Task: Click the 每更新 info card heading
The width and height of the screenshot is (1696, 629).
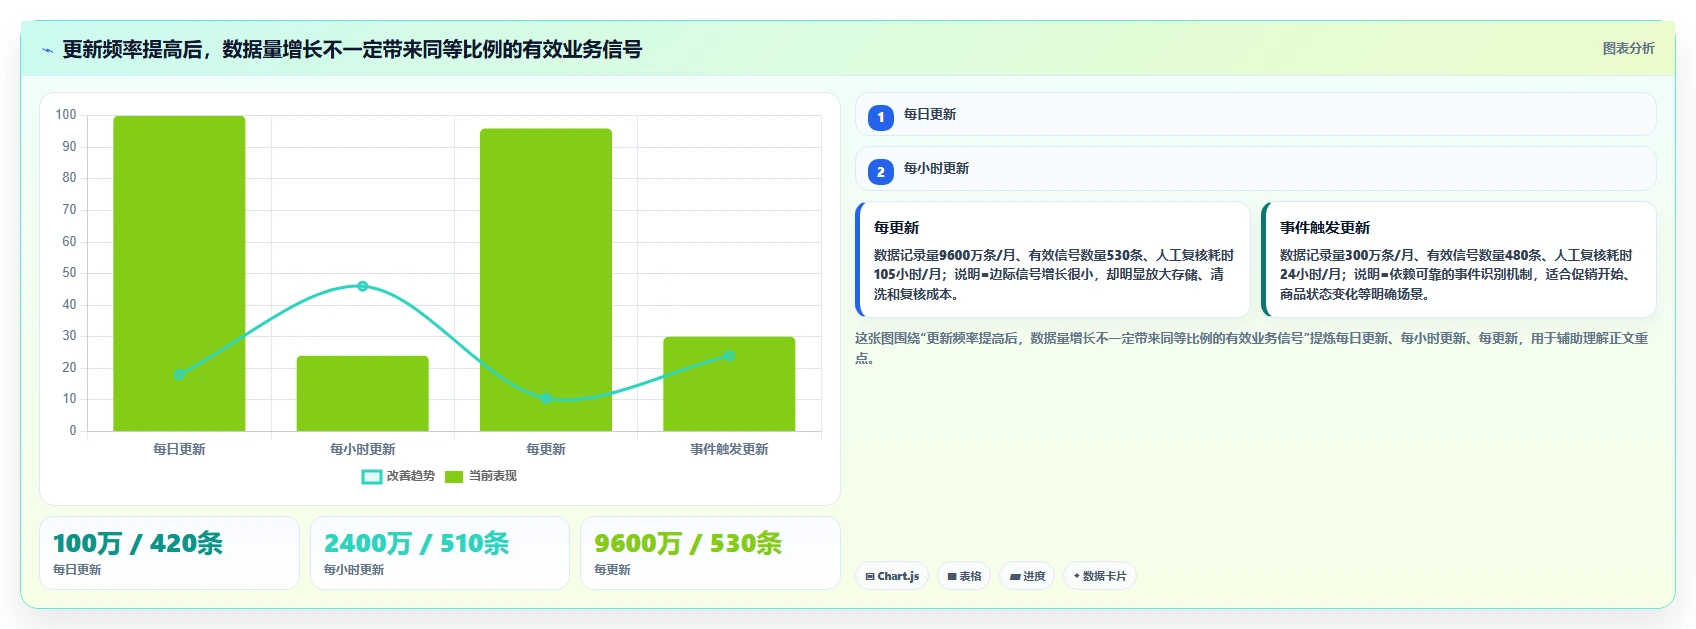Action: 896,228
